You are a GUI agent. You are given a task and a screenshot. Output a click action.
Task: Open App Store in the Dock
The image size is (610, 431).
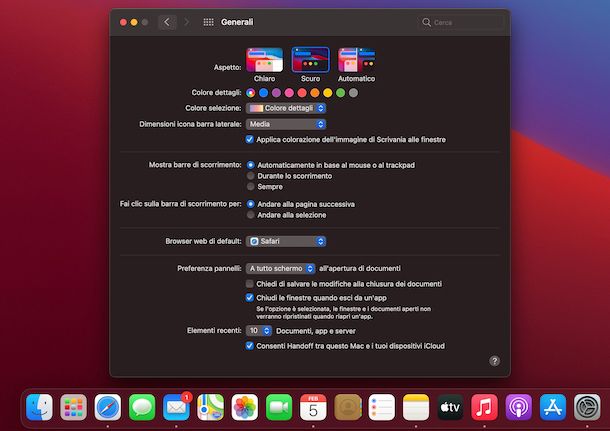click(x=553, y=407)
